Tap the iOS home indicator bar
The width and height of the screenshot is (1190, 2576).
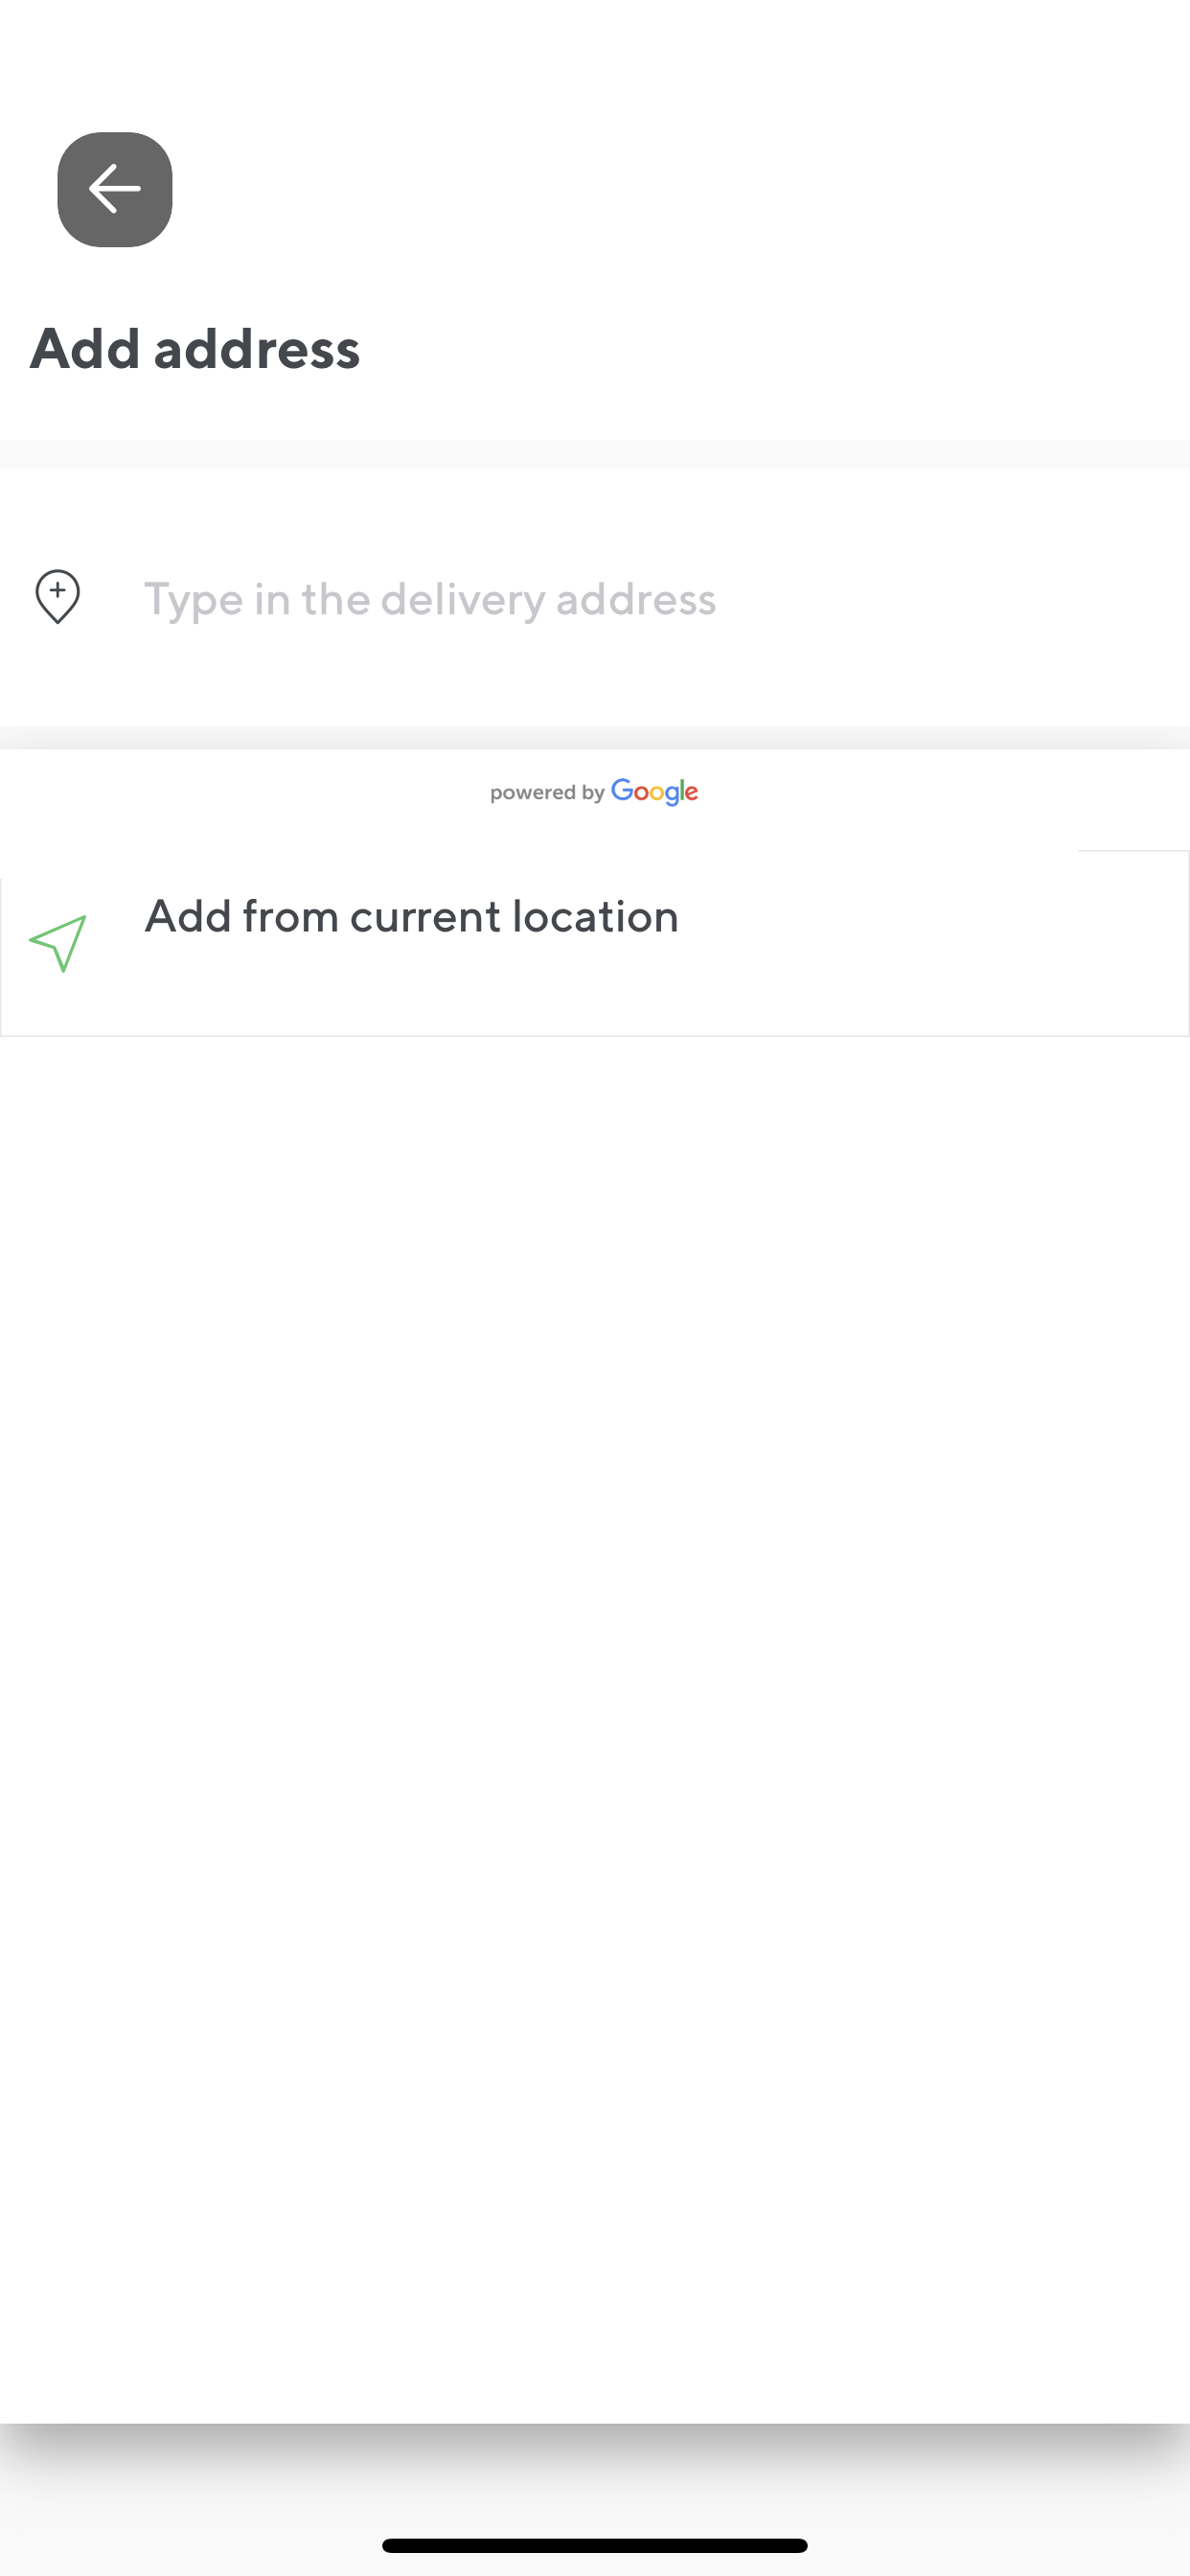[x=595, y=2545]
